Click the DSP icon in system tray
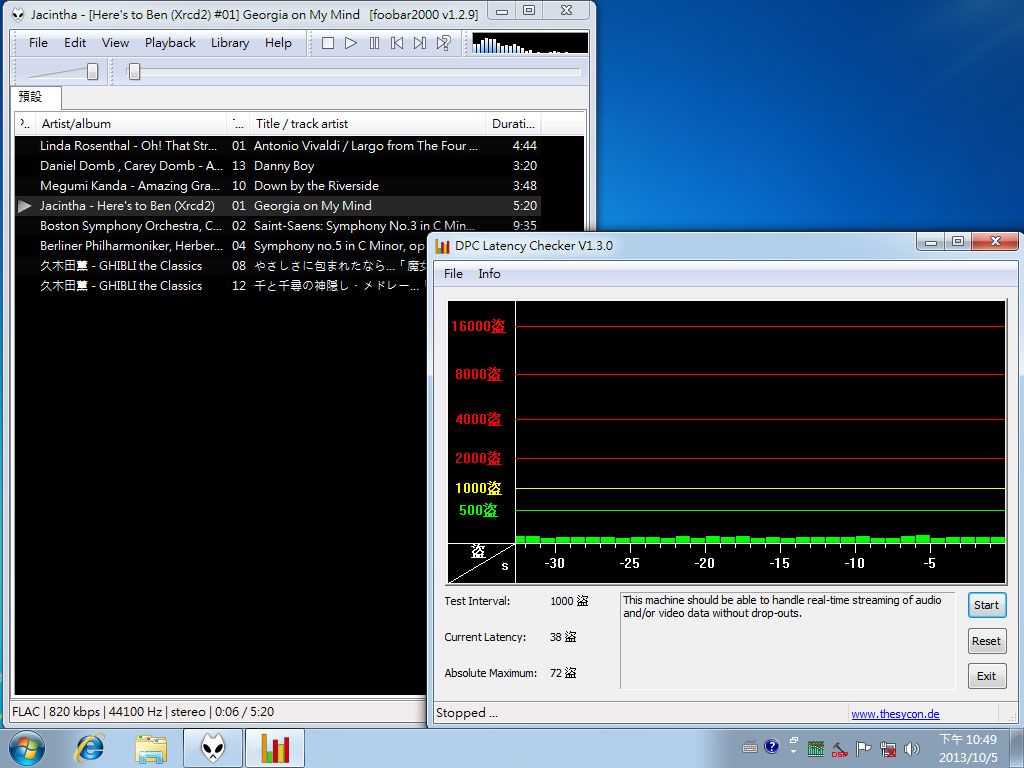Image resolution: width=1024 pixels, height=768 pixels. pyautogui.click(x=839, y=748)
